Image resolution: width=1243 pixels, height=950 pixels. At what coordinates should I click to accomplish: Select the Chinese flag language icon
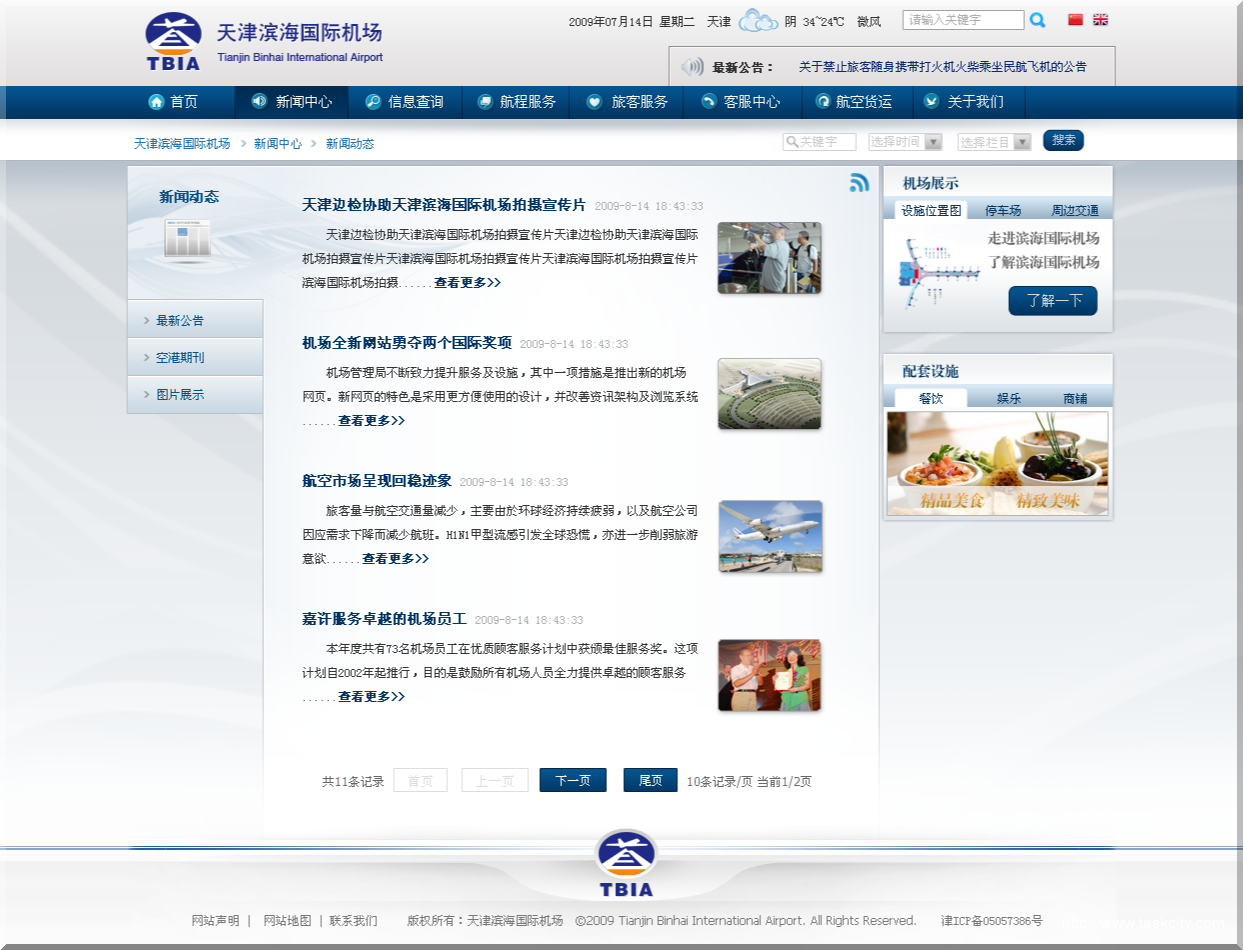pos(1074,19)
